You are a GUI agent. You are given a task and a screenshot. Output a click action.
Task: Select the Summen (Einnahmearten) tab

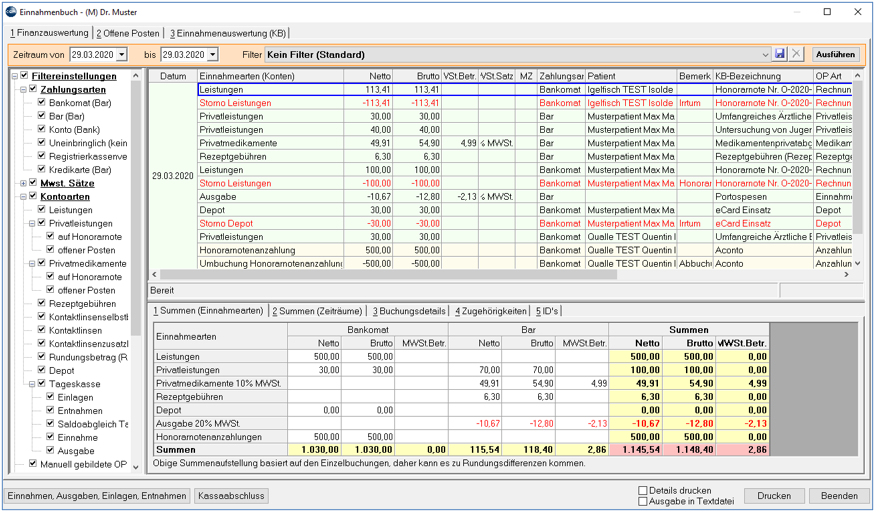point(208,311)
